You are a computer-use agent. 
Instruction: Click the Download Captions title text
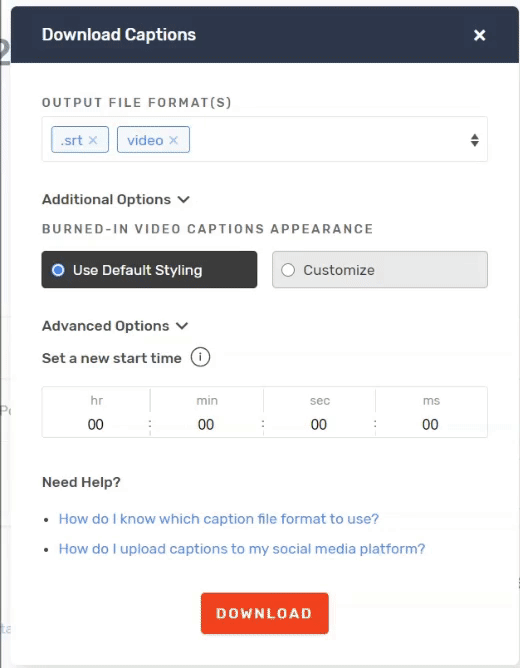click(x=119, y=35)
